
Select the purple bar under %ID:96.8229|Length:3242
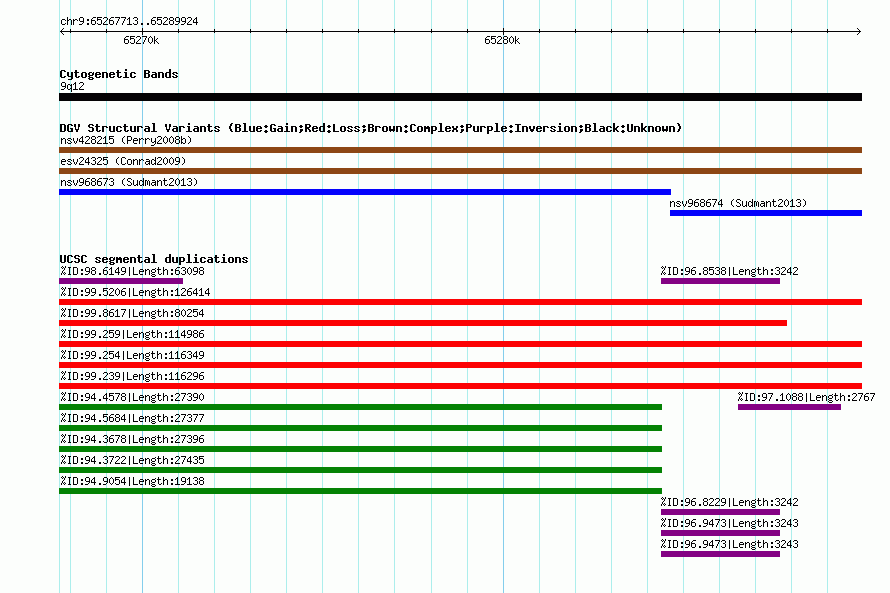(x=720, y=512)
